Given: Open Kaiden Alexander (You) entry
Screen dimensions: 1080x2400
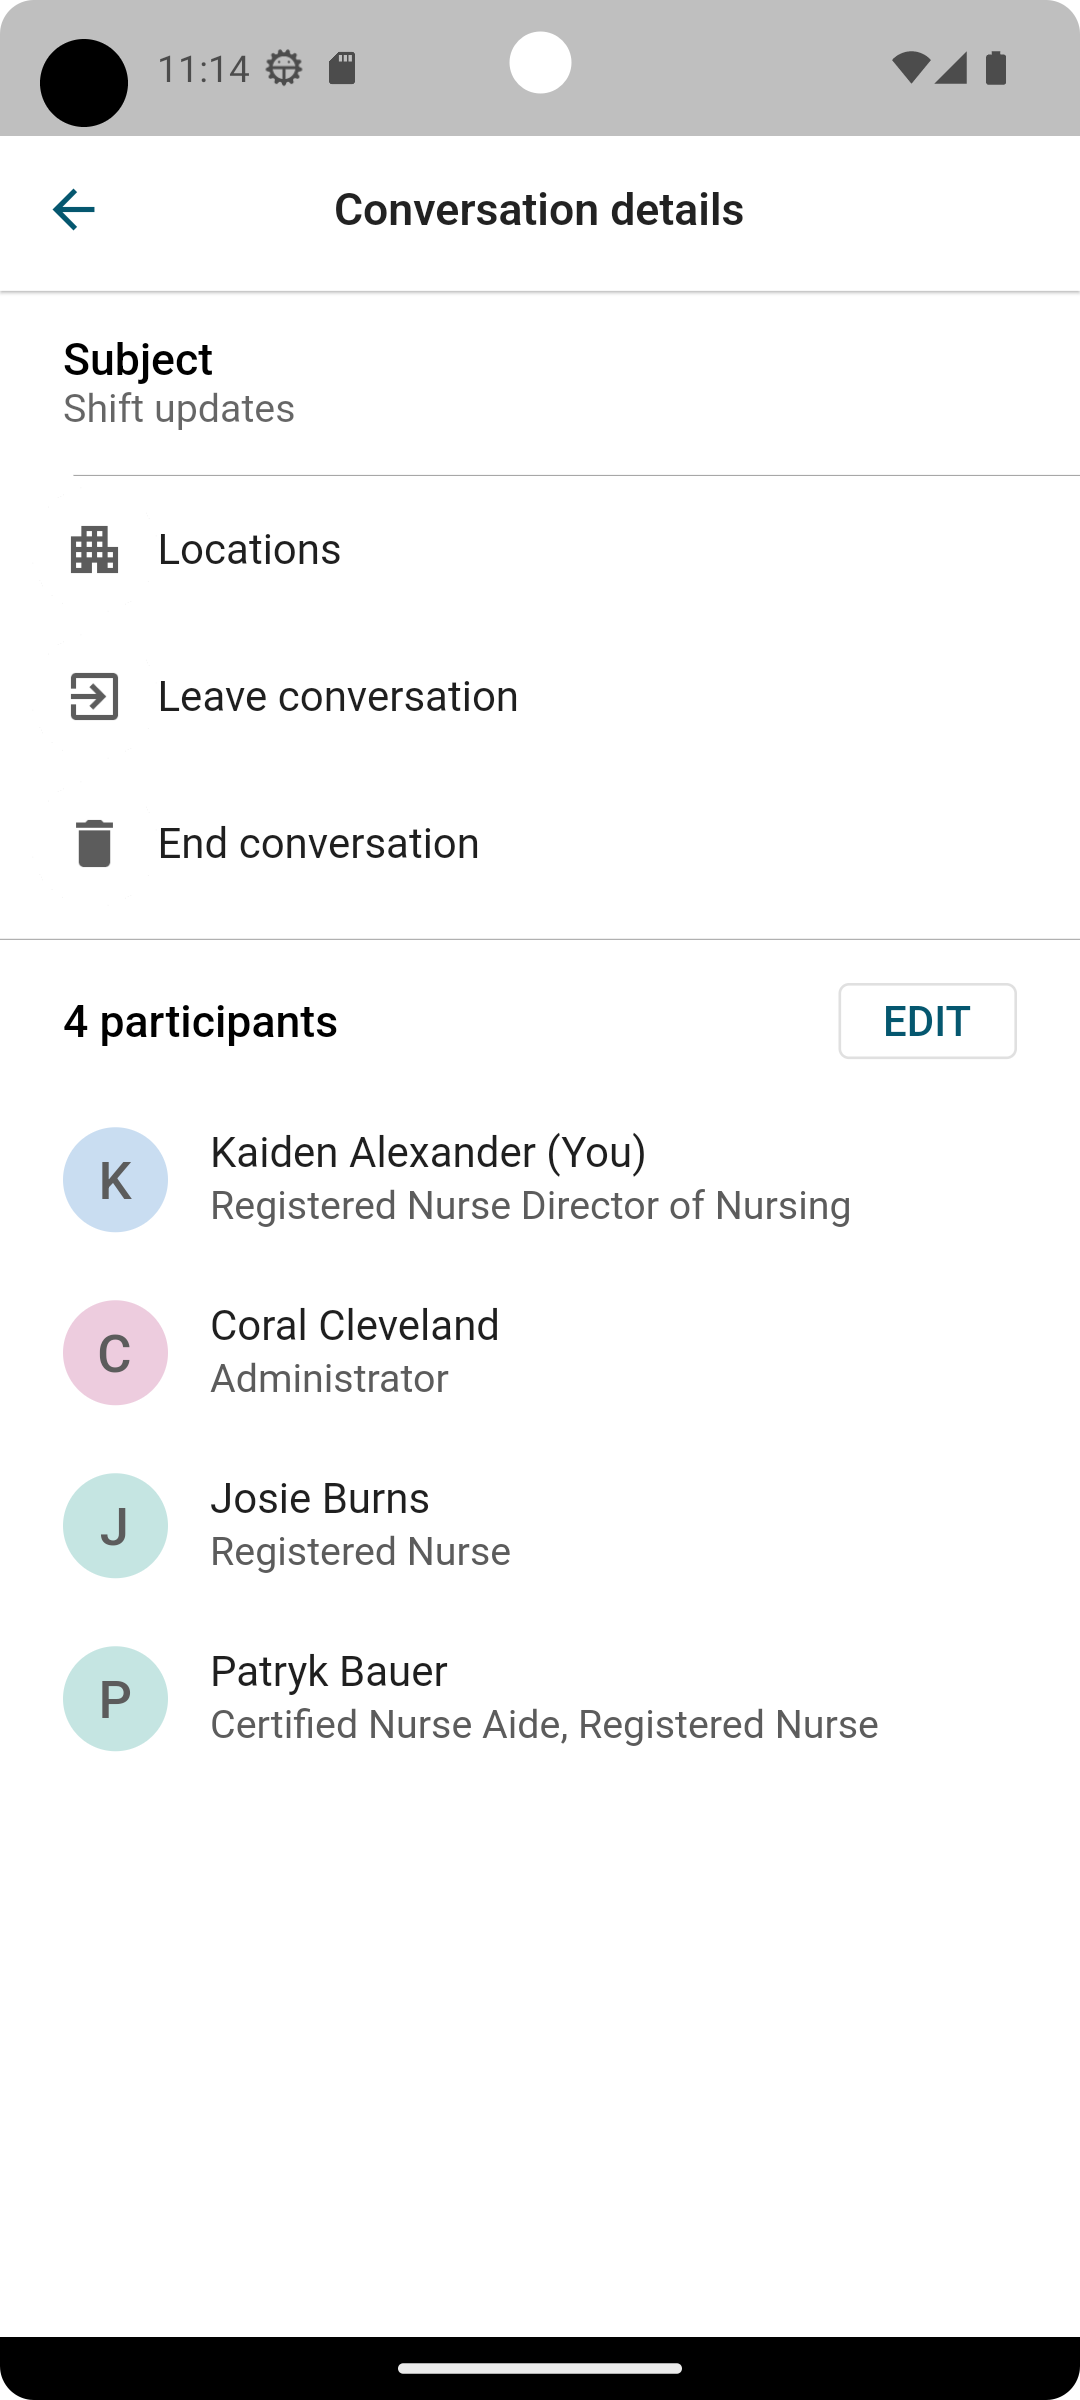Looking at the screenshot, I should pyautogui.click(x=540, y=1180).
